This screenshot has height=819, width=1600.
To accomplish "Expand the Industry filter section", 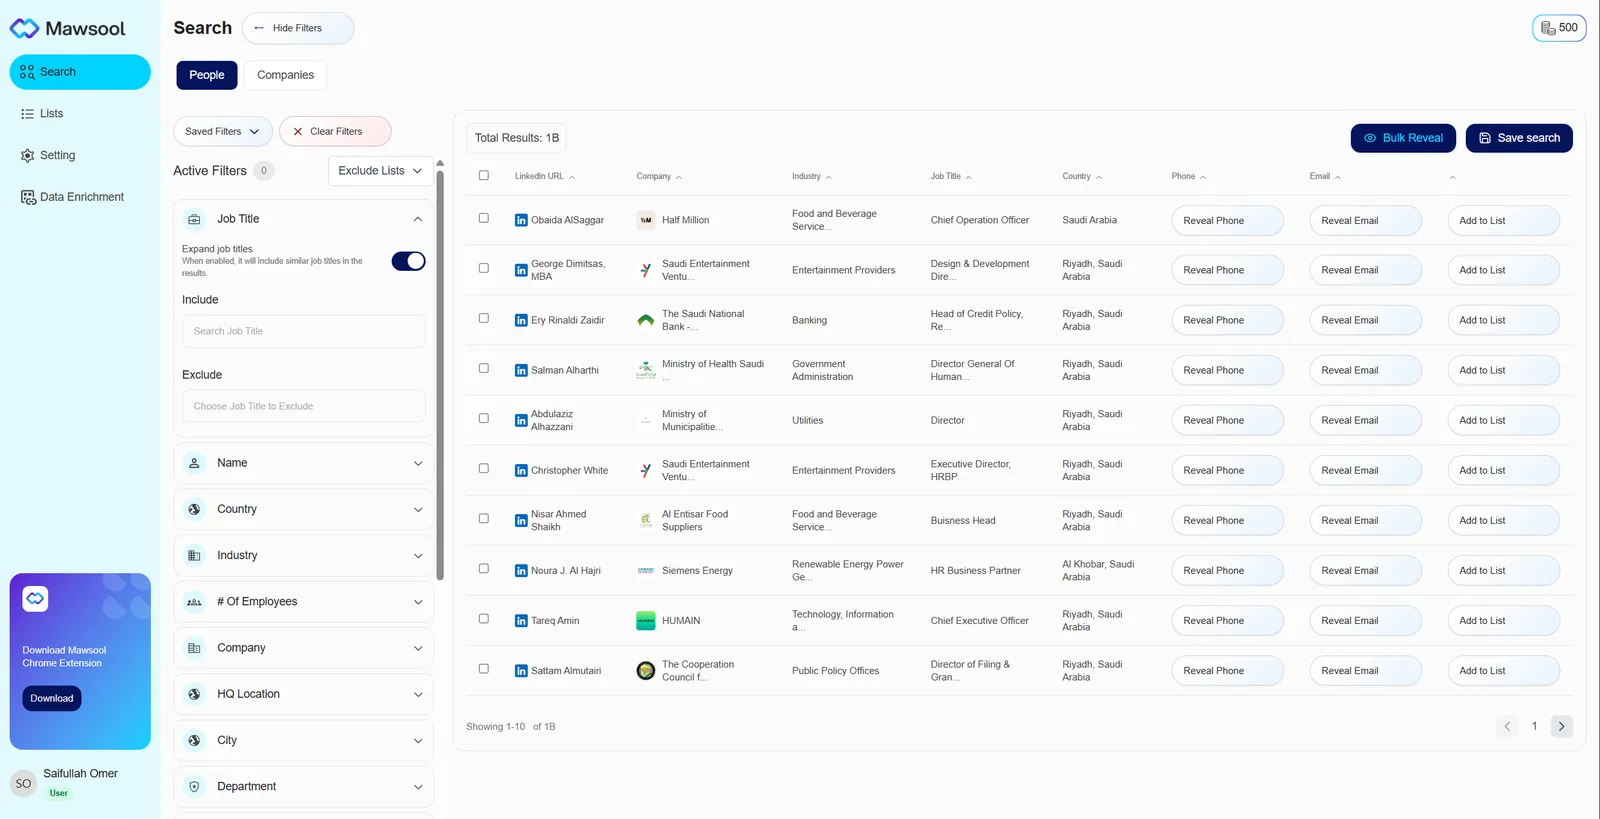I will click(x=304, y=555).
